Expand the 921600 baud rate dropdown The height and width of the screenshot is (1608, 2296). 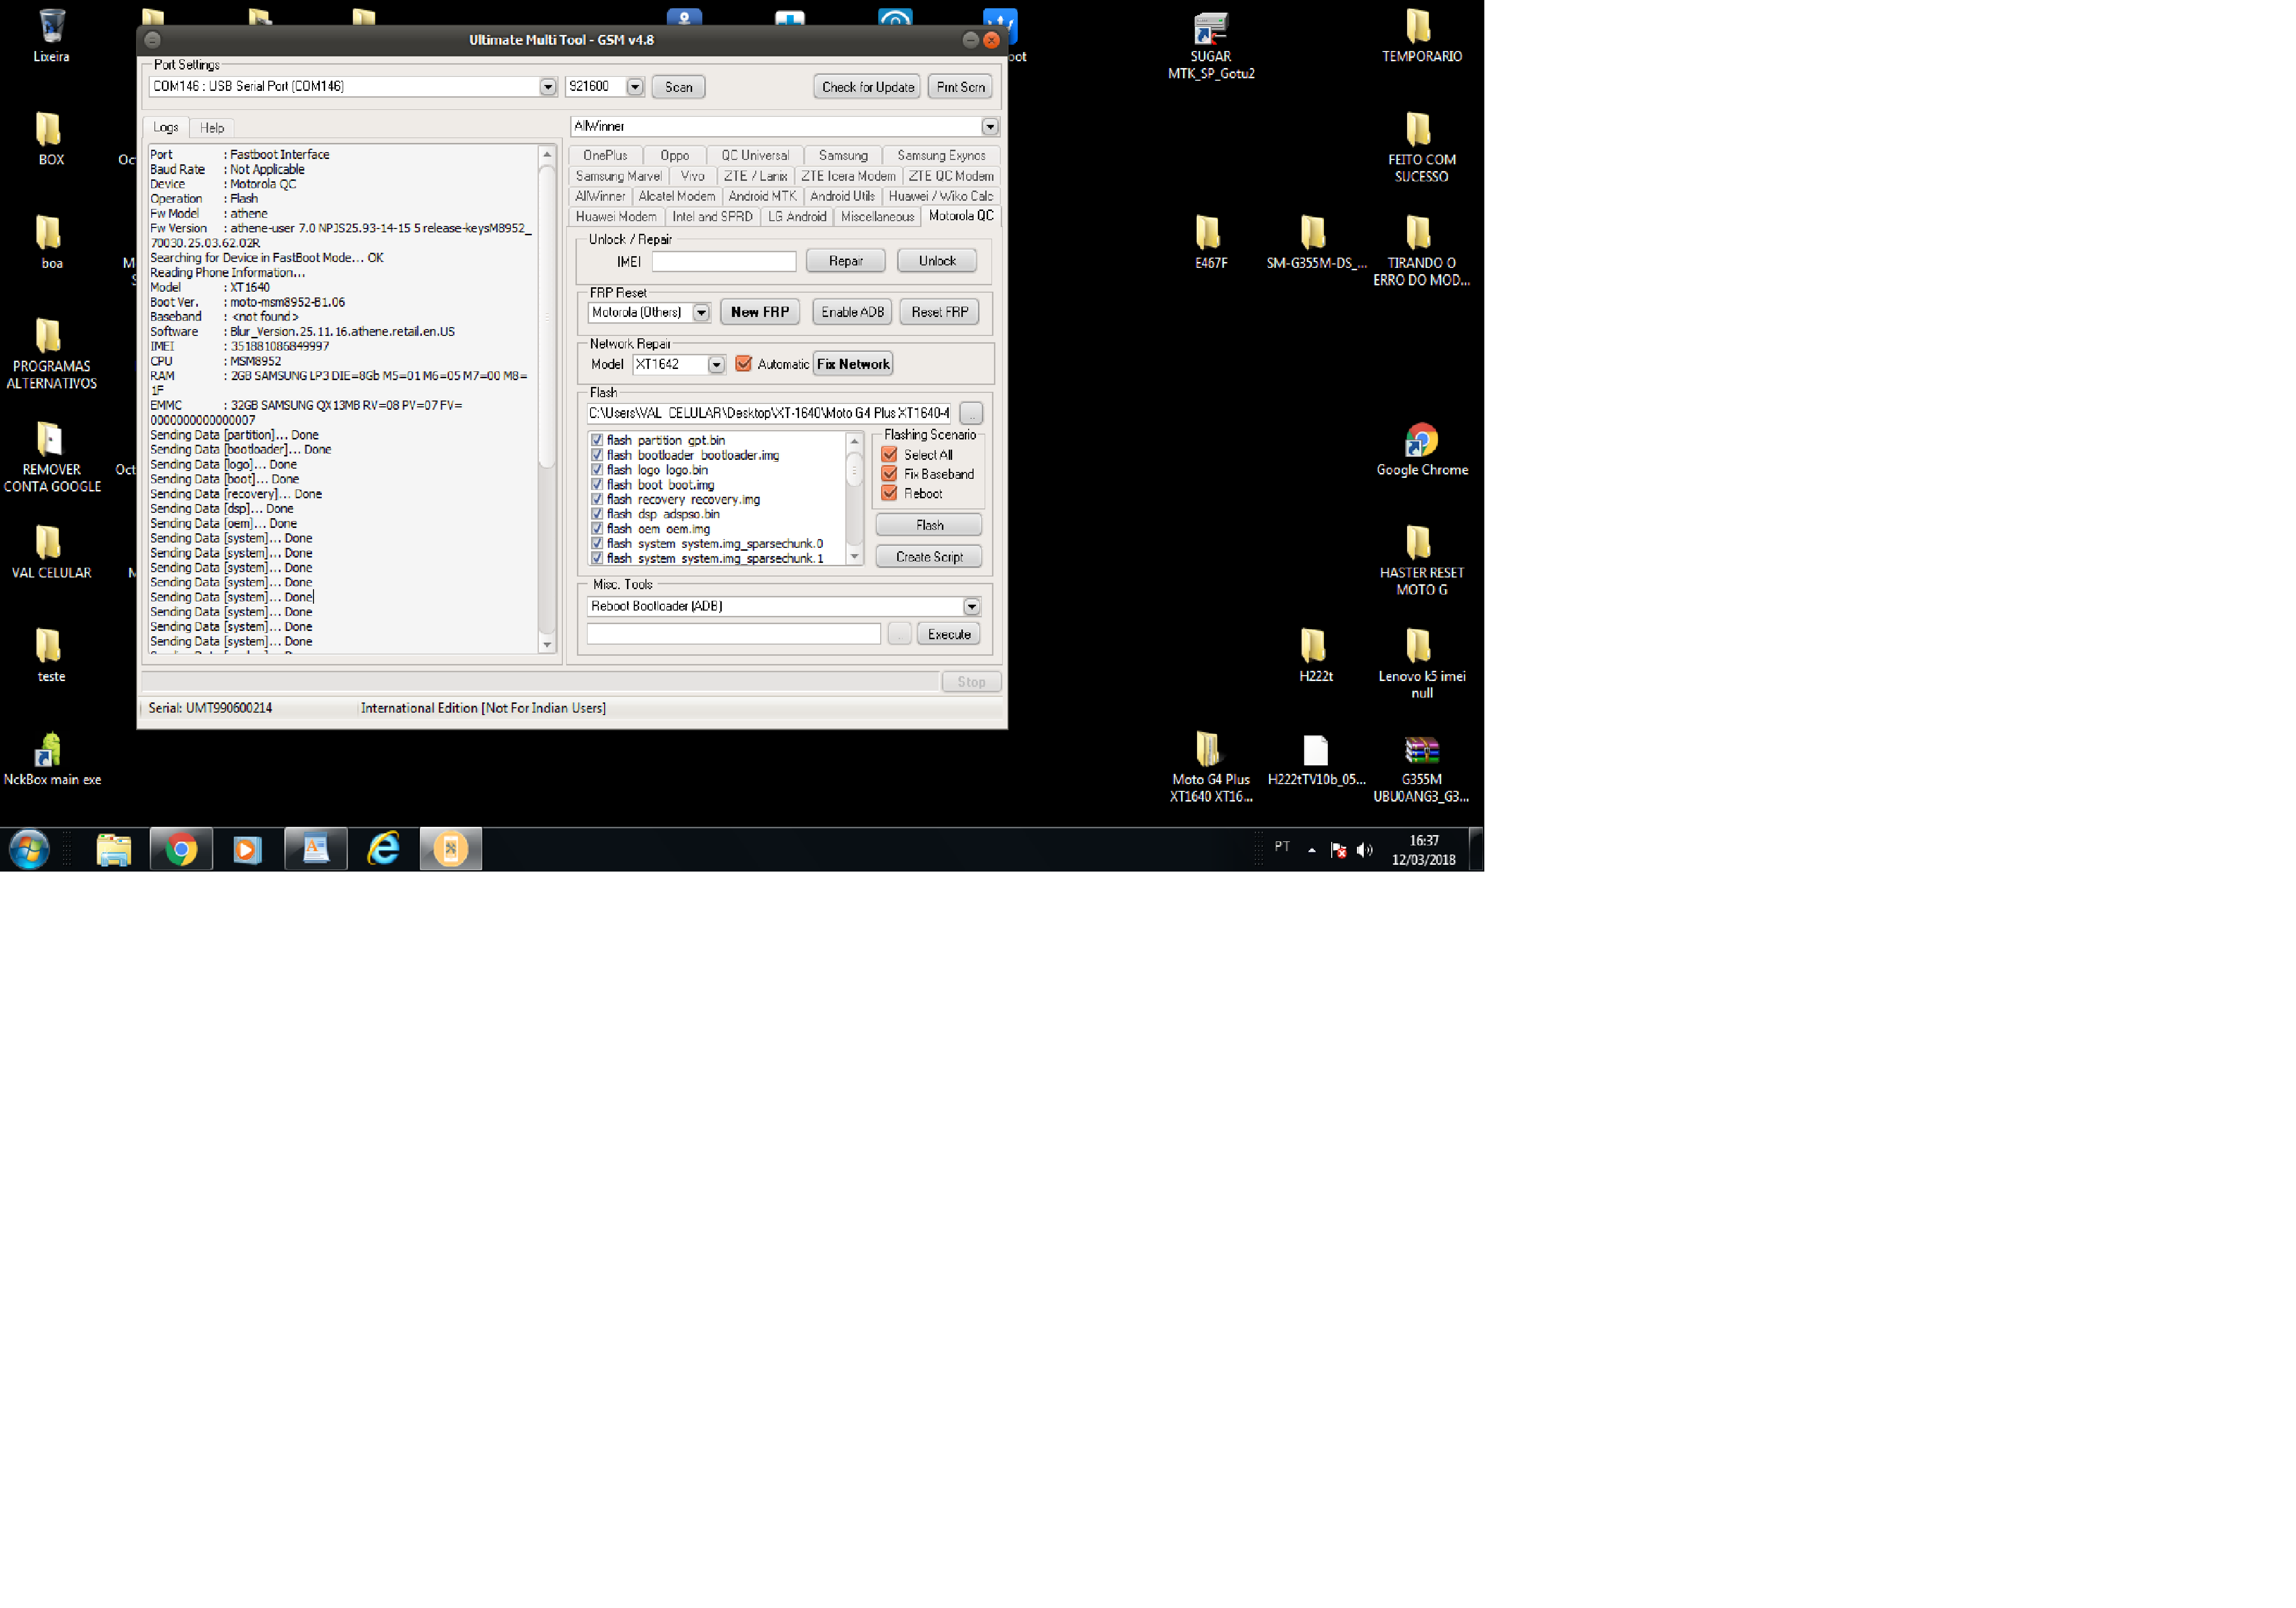click(x=635, y=87)
